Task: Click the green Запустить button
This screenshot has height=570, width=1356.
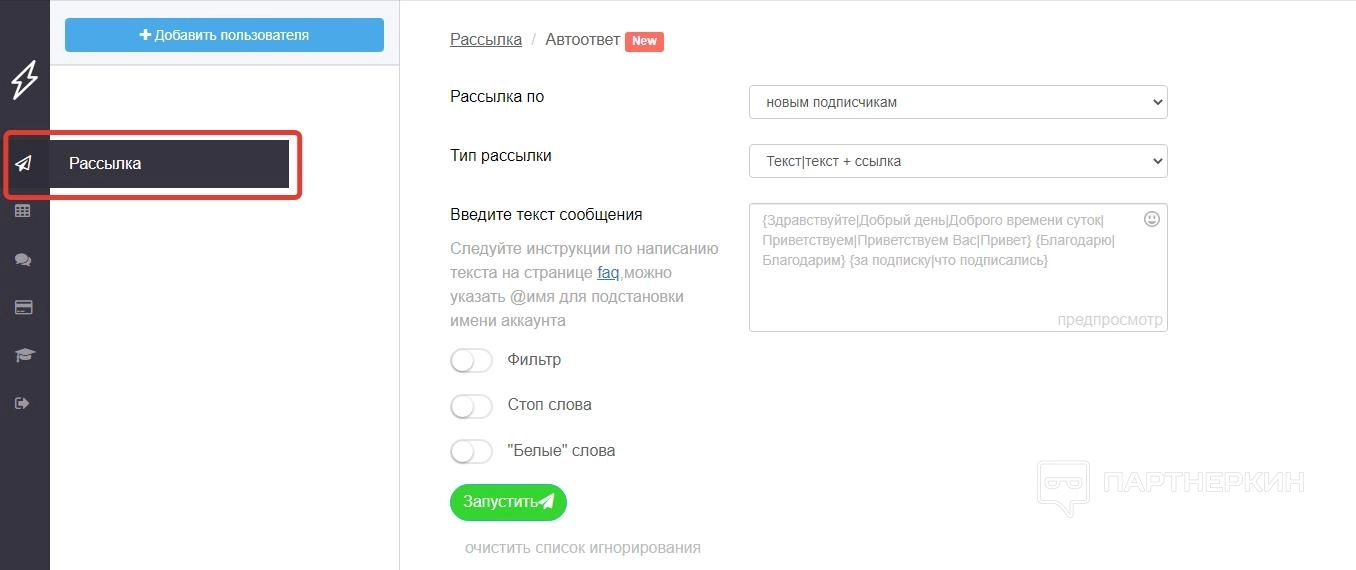Action: [508, 502]
